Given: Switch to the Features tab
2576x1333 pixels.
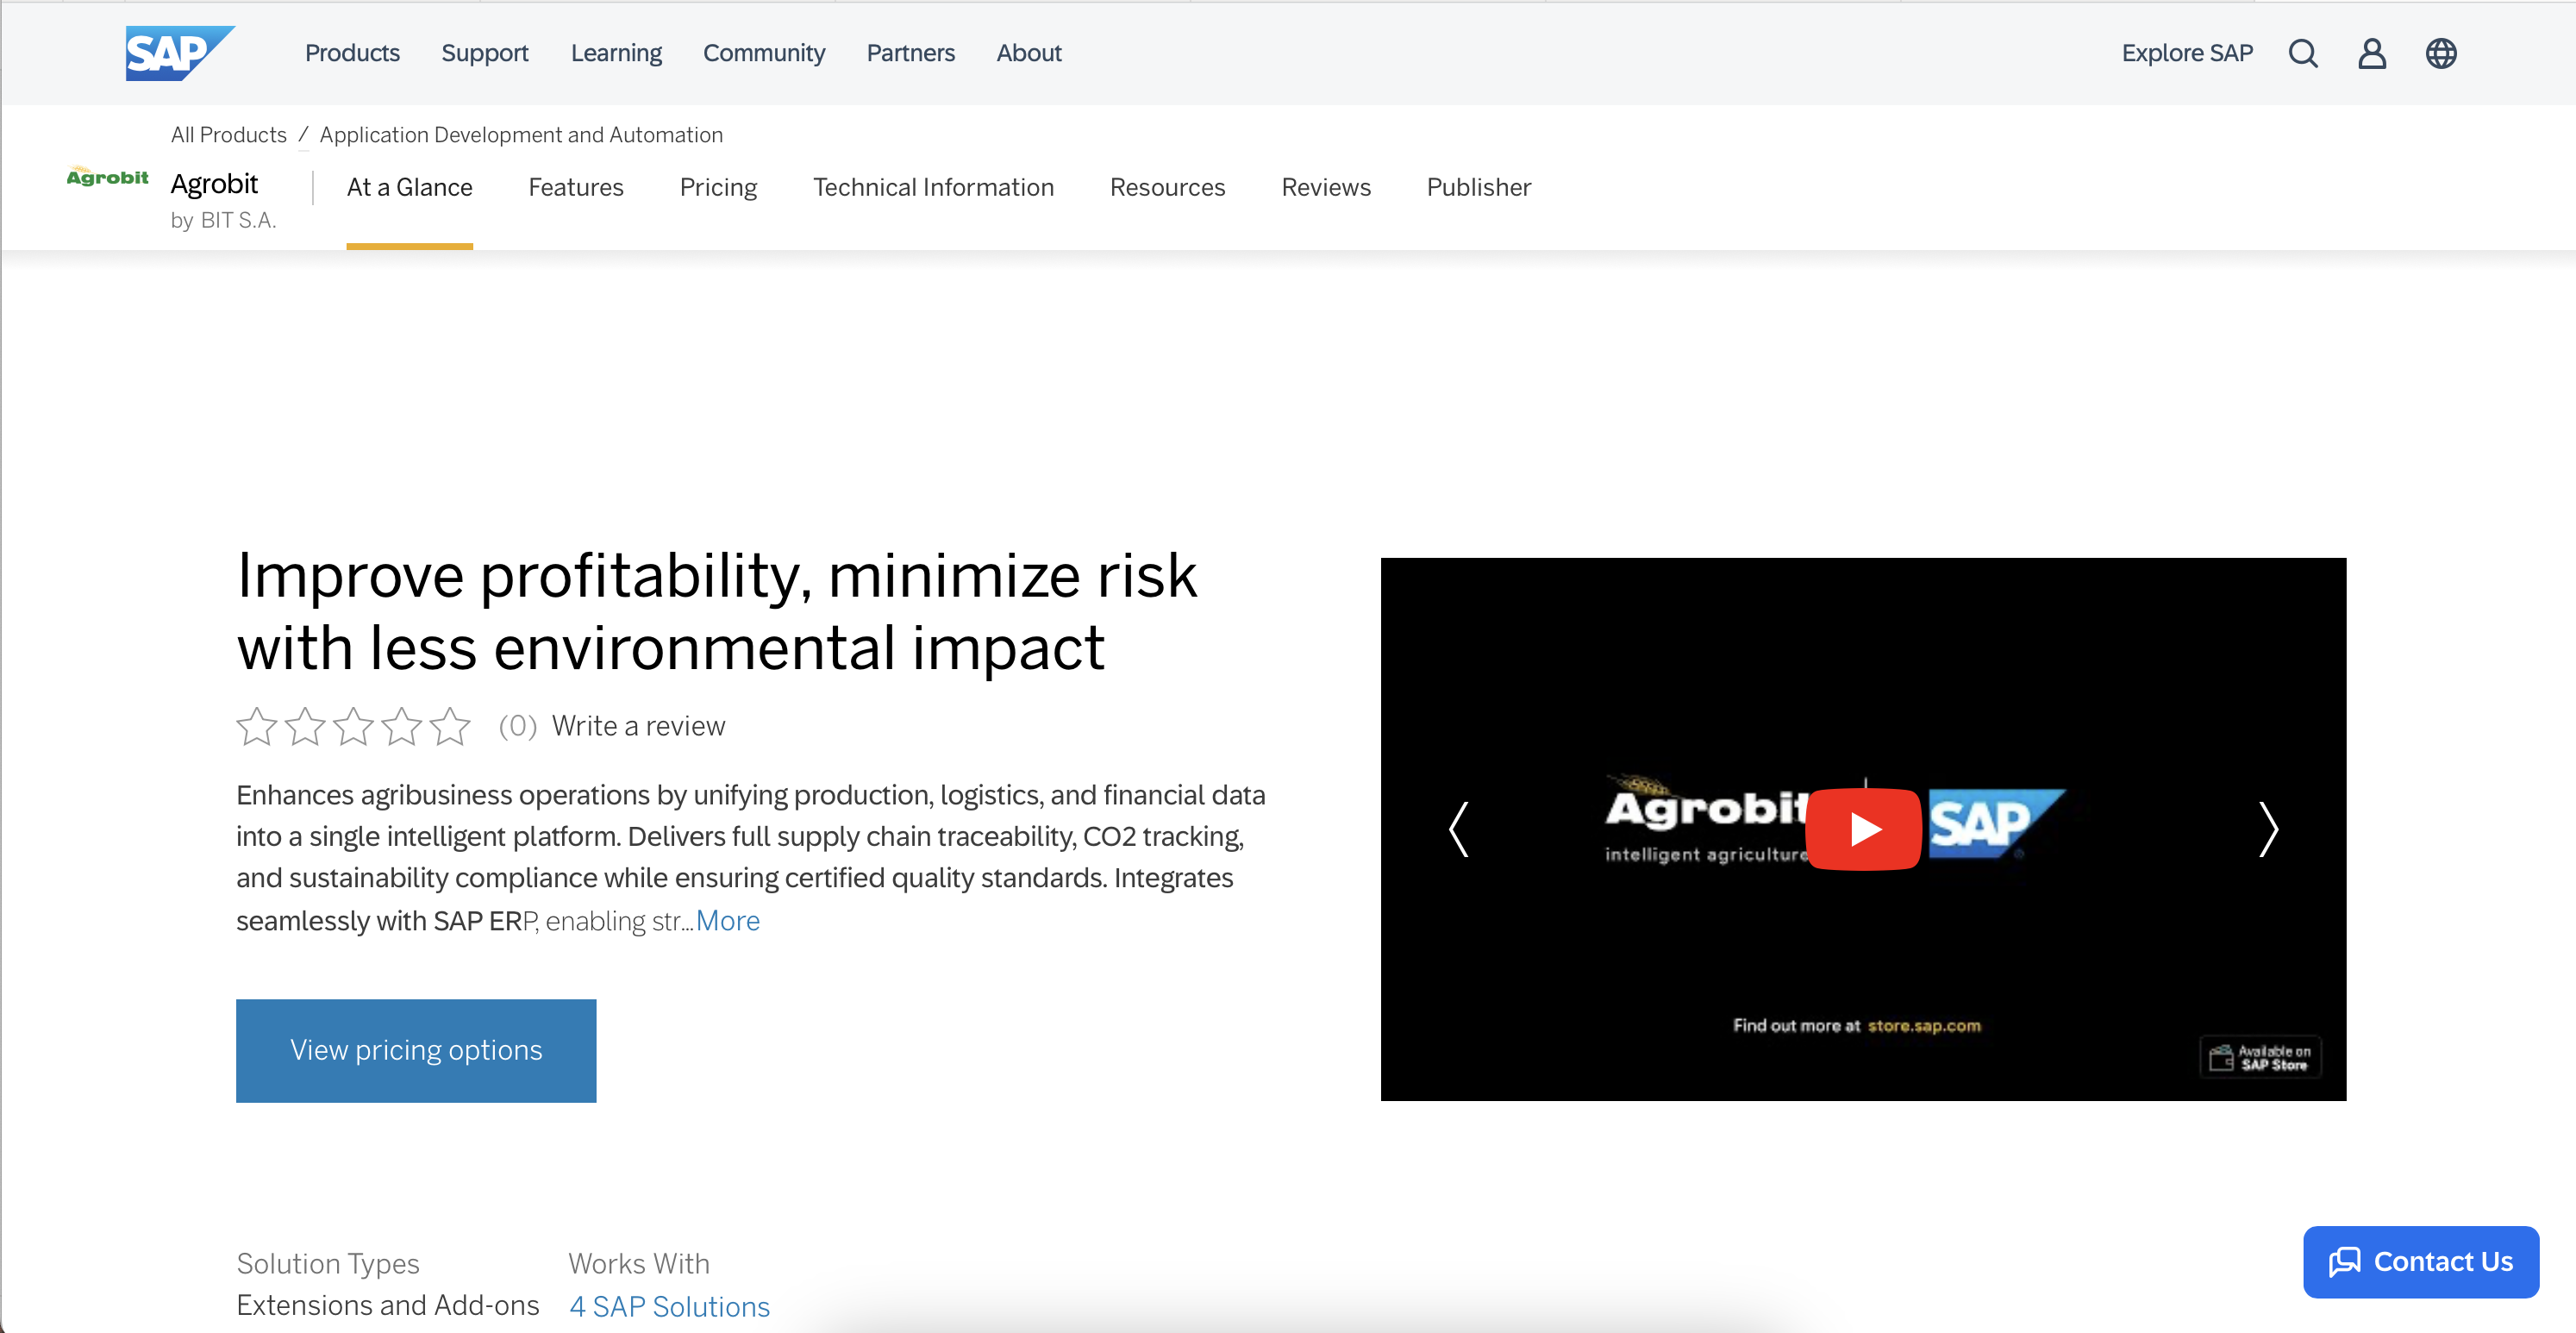Looking at the screenshot, I should (576, 187).
